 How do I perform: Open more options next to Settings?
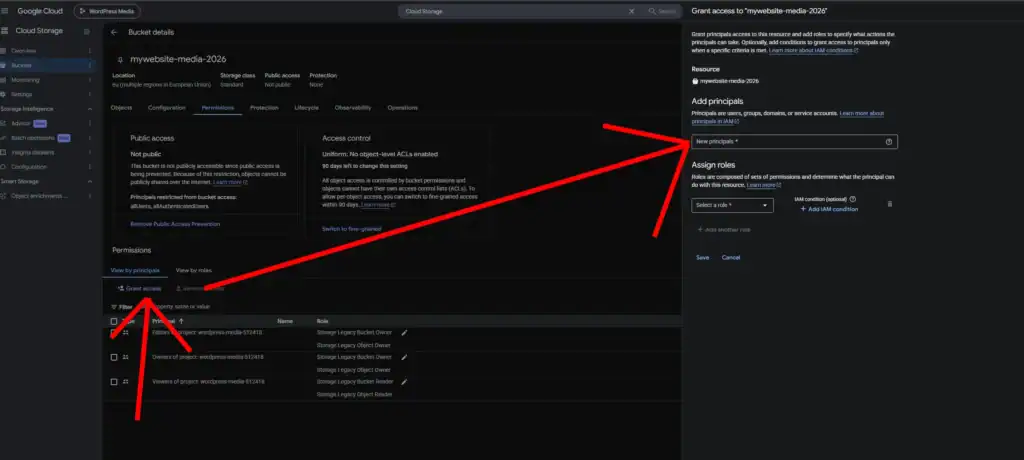(89, 94)
